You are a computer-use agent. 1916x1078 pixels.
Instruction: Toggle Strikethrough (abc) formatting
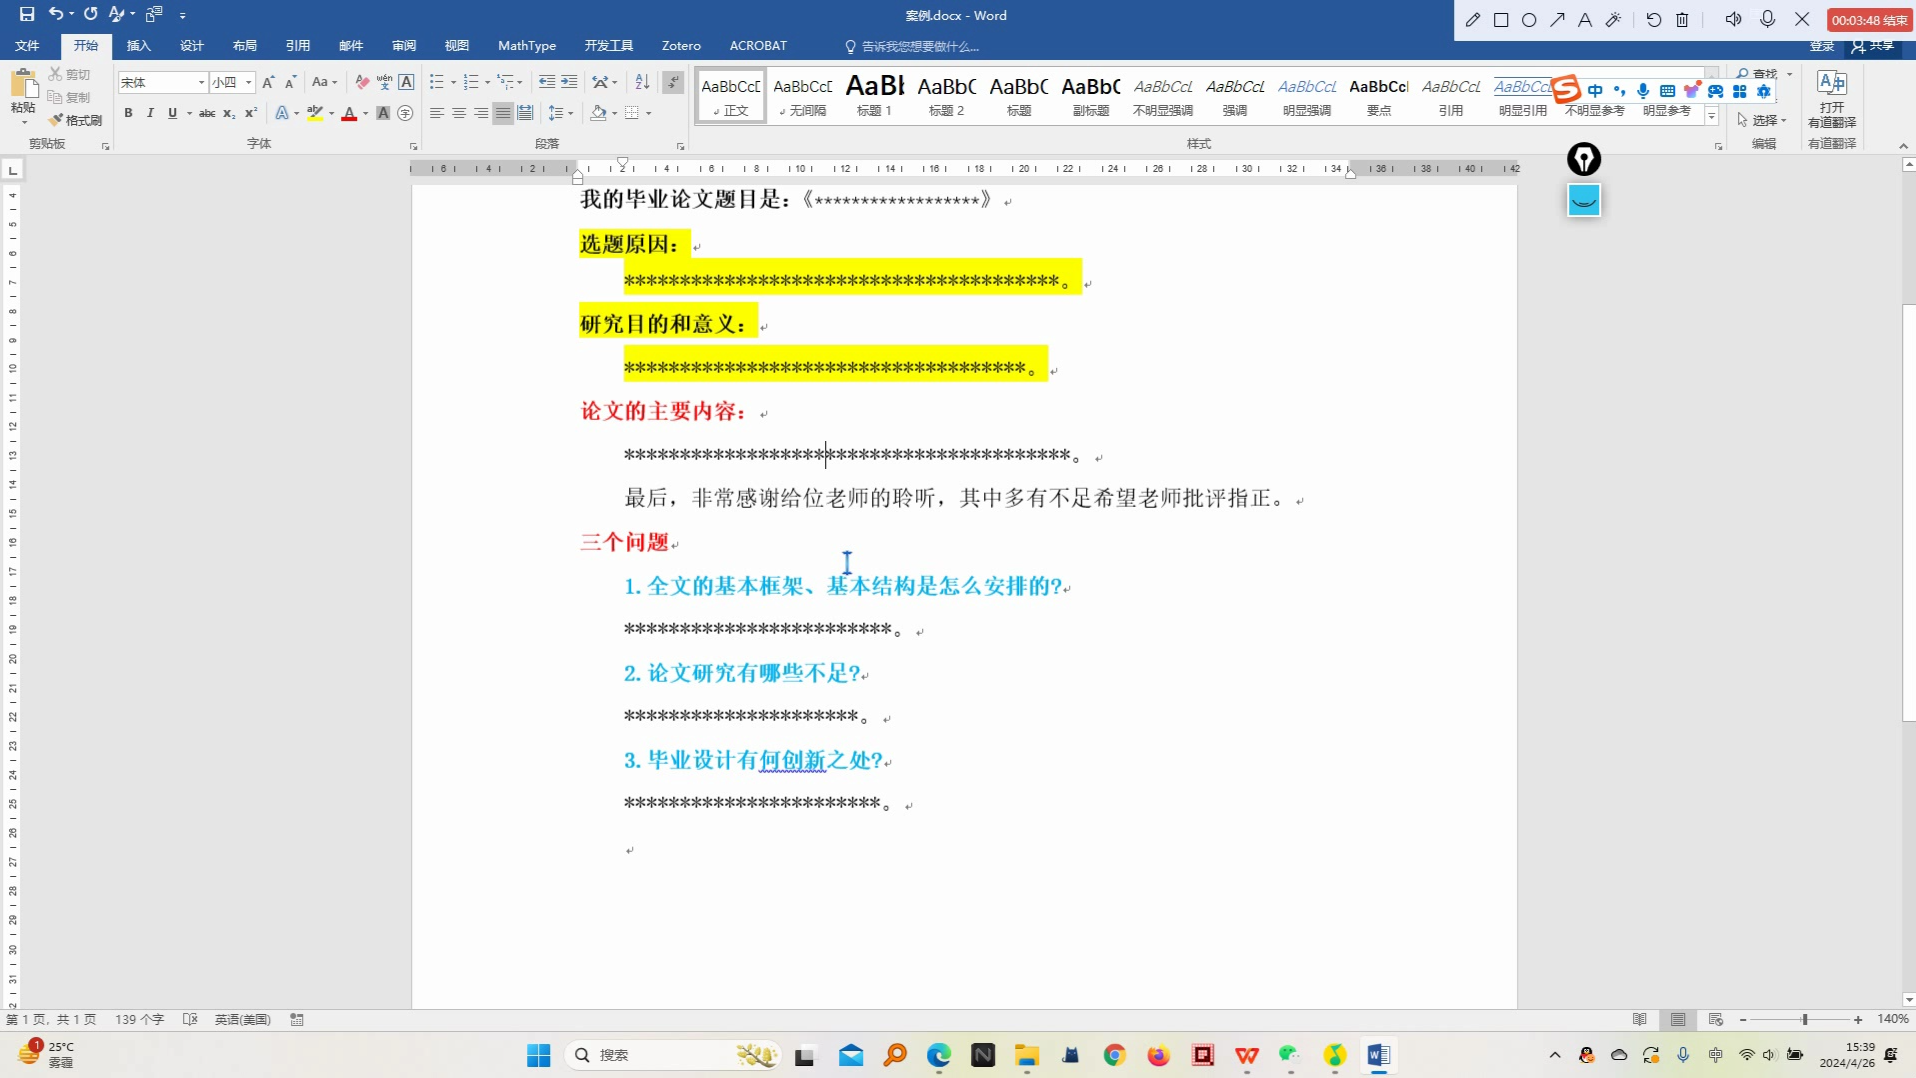[207, 113]
